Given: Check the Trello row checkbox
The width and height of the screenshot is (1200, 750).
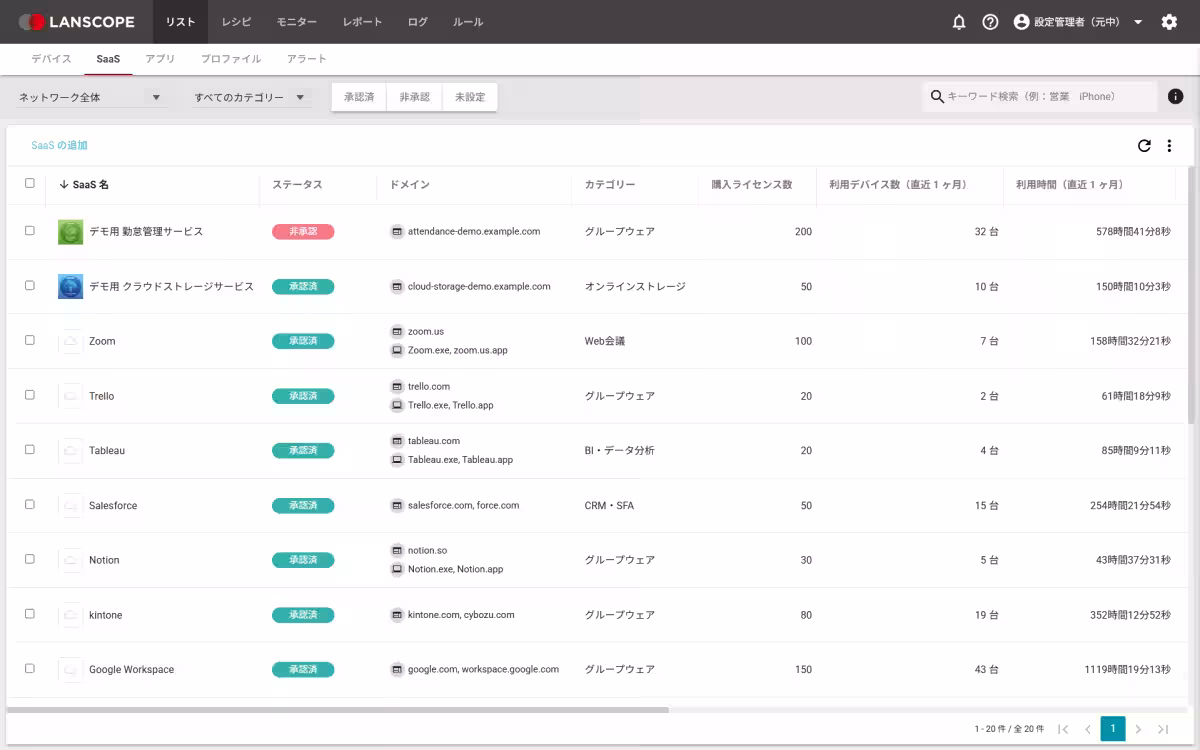Looking at the screenshot, I should [30, 395].
